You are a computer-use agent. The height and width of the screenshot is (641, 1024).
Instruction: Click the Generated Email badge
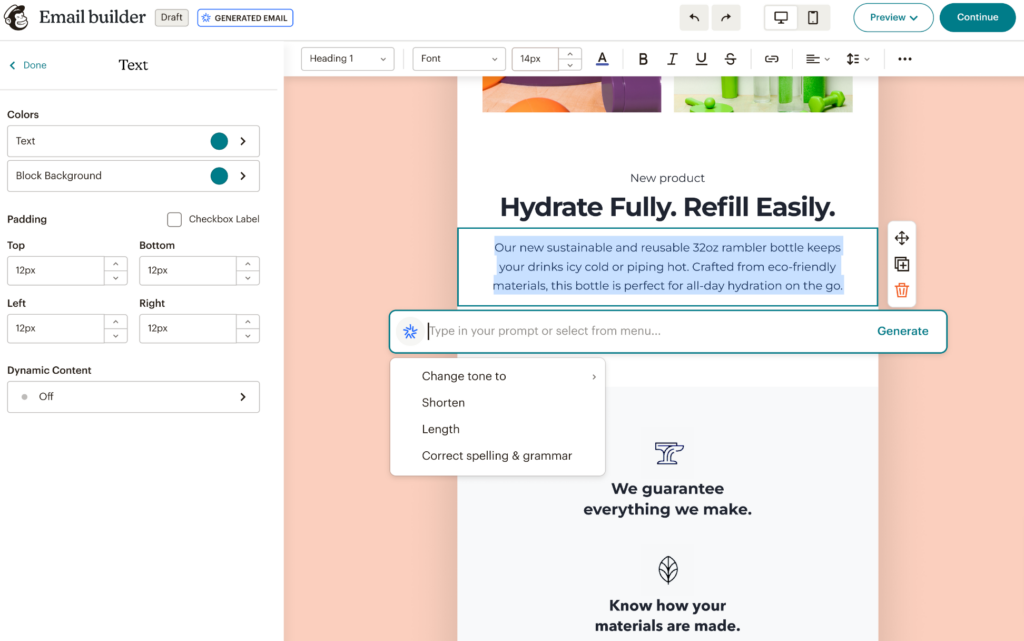[245, 18]
